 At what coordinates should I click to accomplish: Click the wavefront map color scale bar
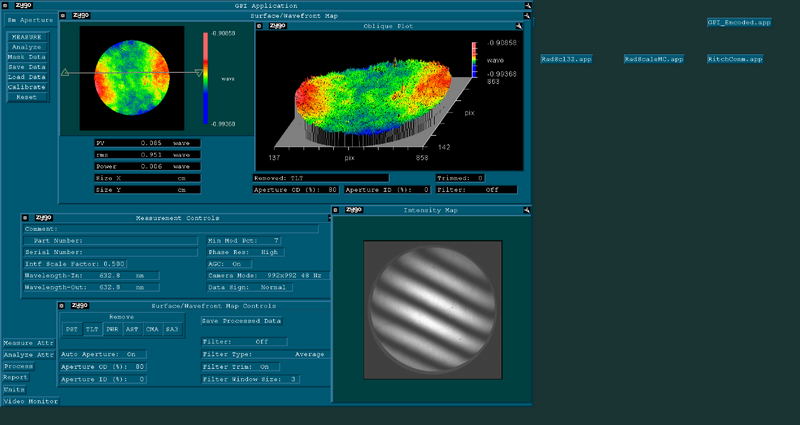pos(206,78)
